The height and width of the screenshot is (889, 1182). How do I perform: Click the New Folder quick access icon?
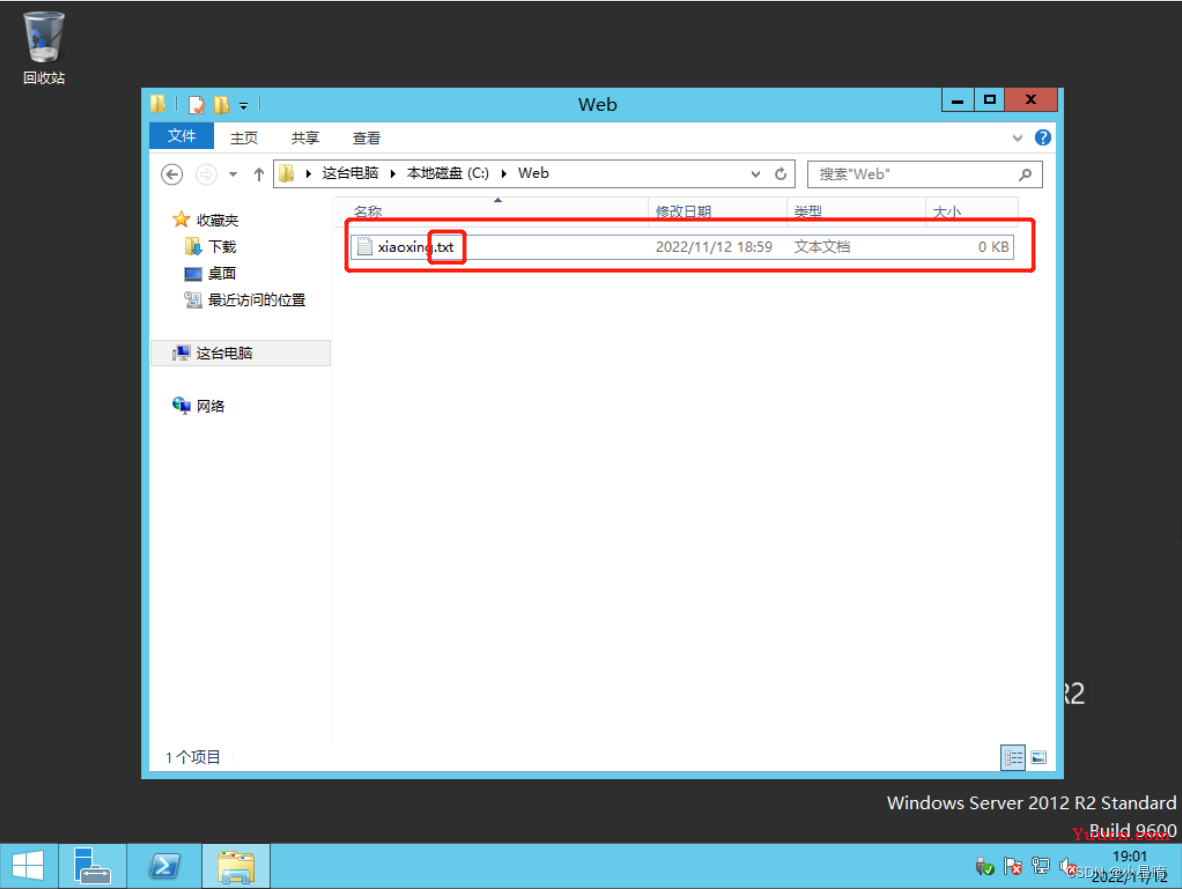click(222, 105)
